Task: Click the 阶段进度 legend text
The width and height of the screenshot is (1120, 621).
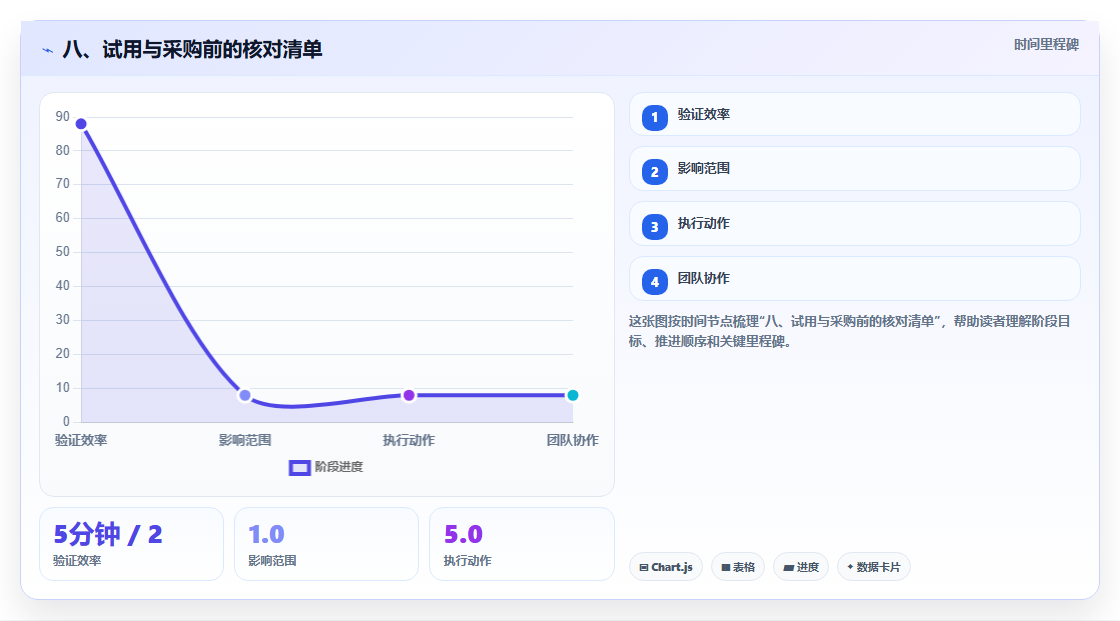Action: 339,467
